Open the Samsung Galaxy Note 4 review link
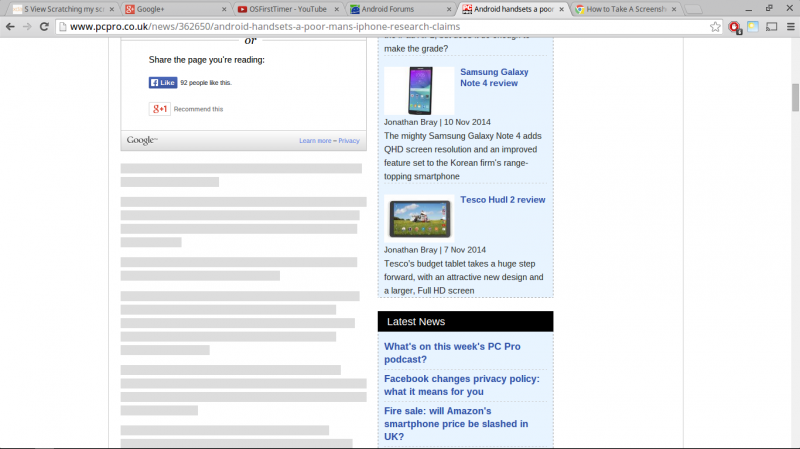The image size is (800, 449). pyautogui.click(x=494, y=78)
